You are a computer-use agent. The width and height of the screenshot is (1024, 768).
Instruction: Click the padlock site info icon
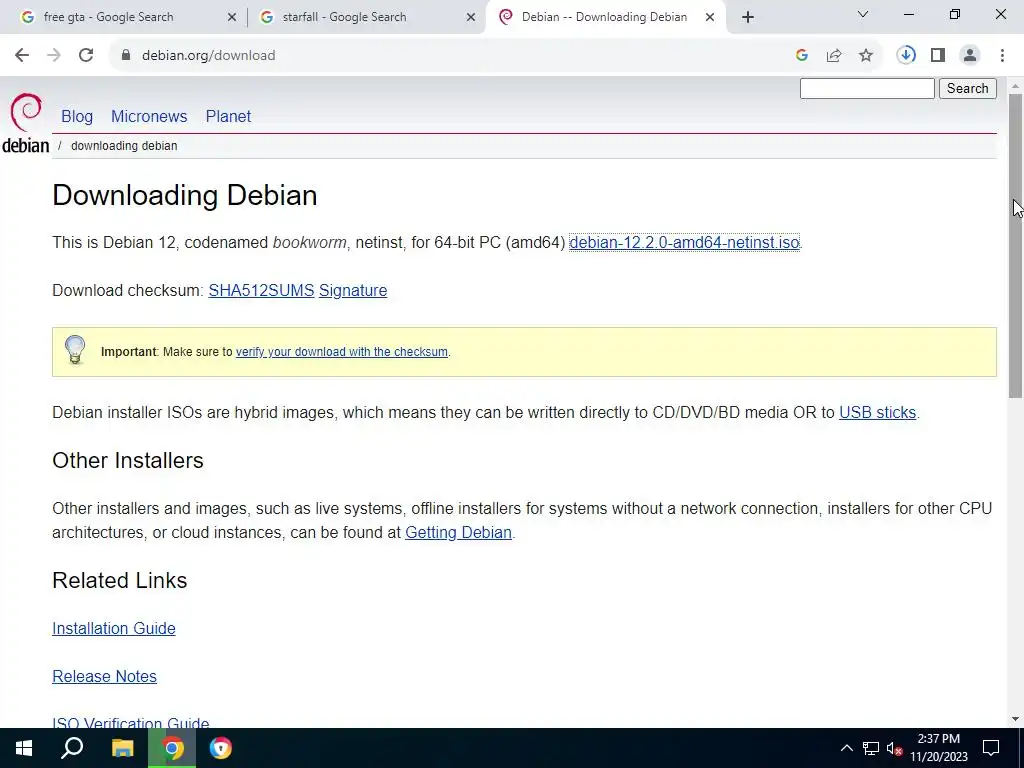tap(126, 56)
